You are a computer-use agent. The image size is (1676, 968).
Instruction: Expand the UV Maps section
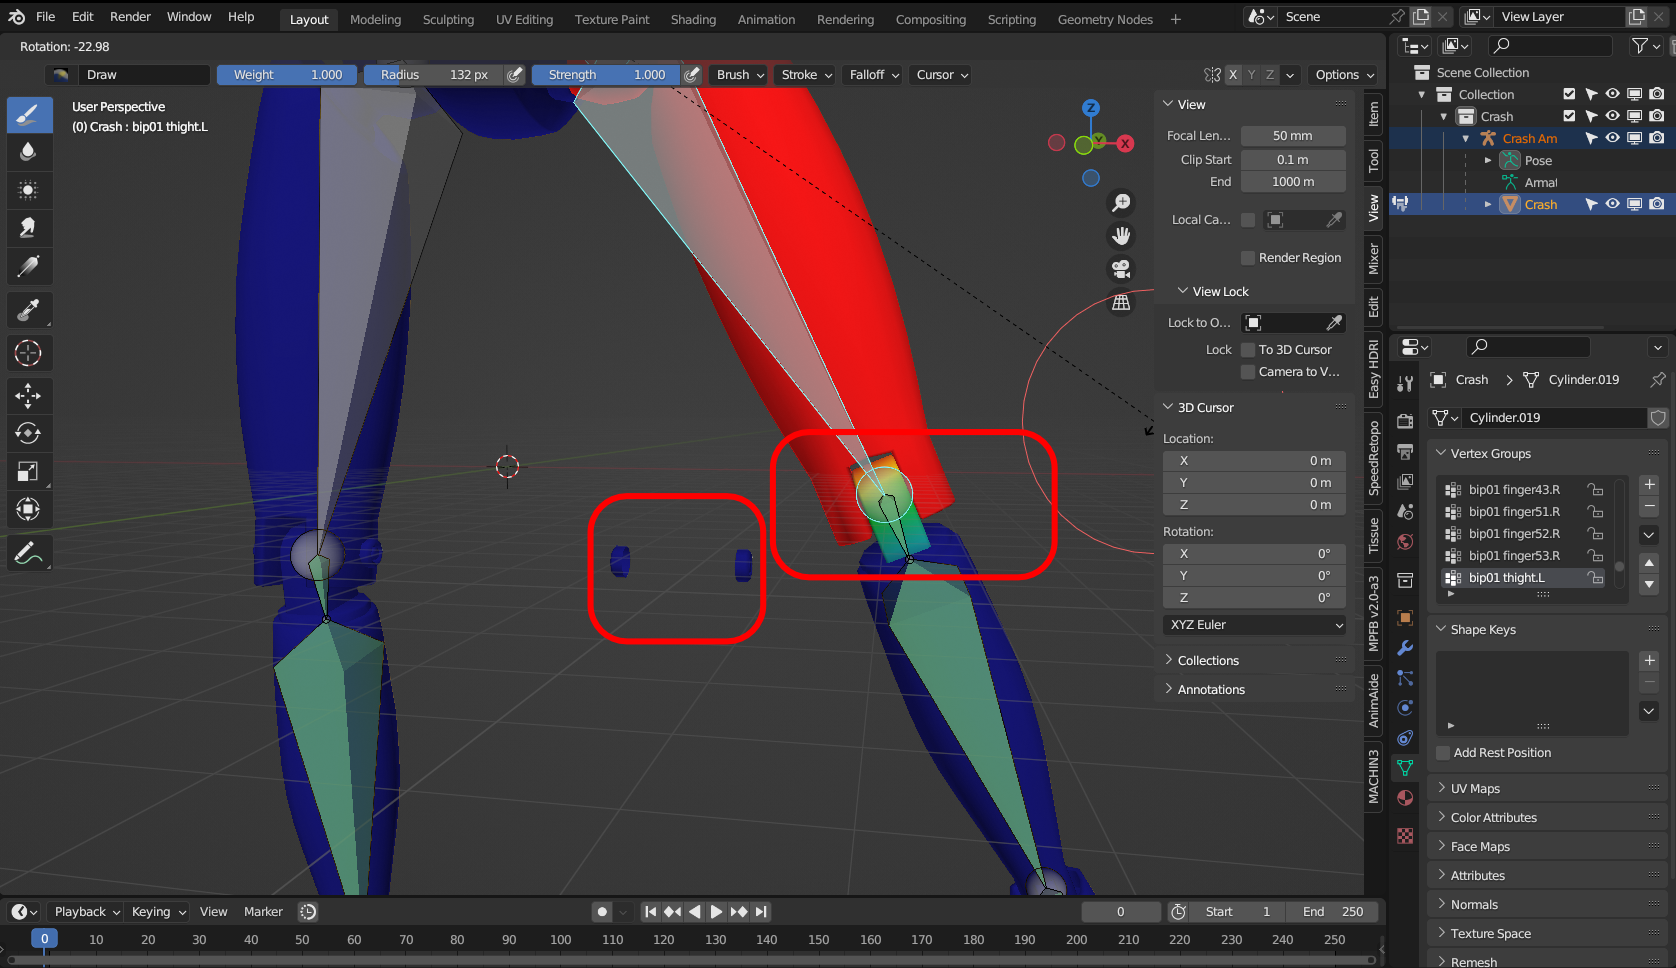1475,789
